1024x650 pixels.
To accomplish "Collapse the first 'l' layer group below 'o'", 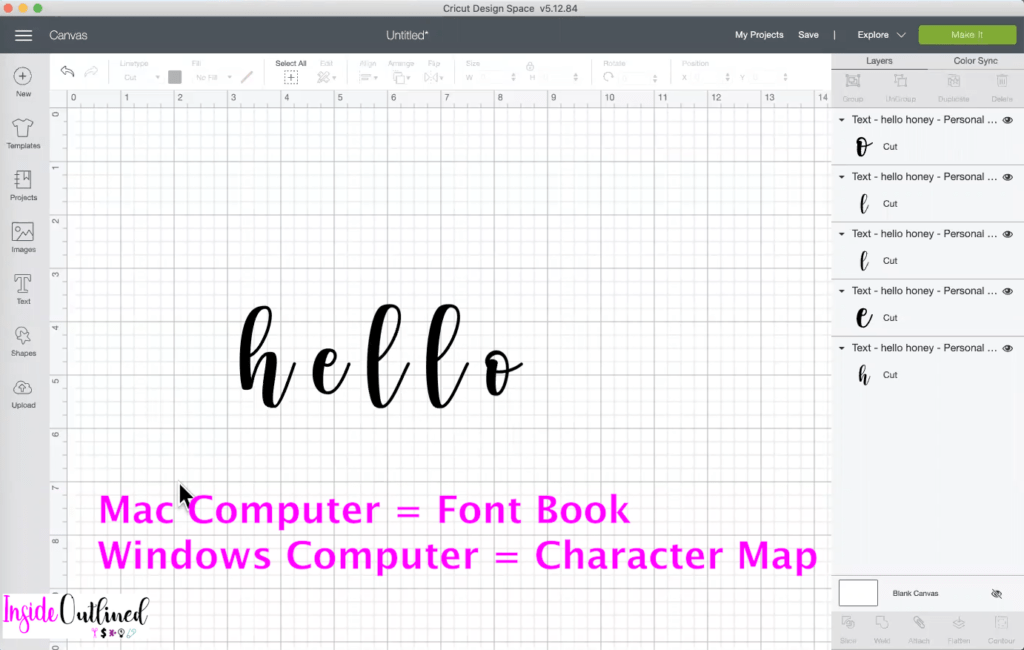I will [842, 177].
